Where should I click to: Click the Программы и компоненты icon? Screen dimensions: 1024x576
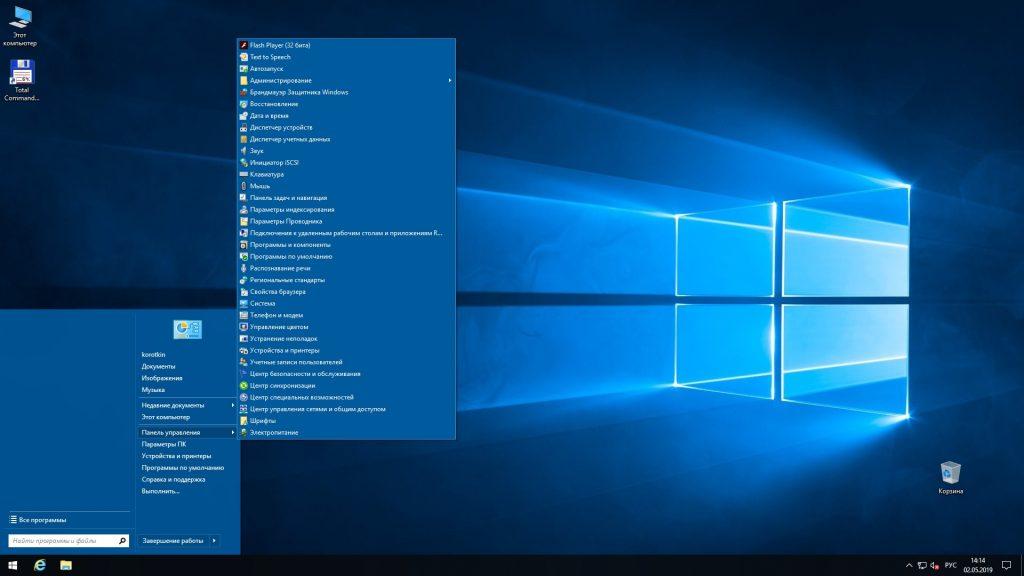coord(244,245)
